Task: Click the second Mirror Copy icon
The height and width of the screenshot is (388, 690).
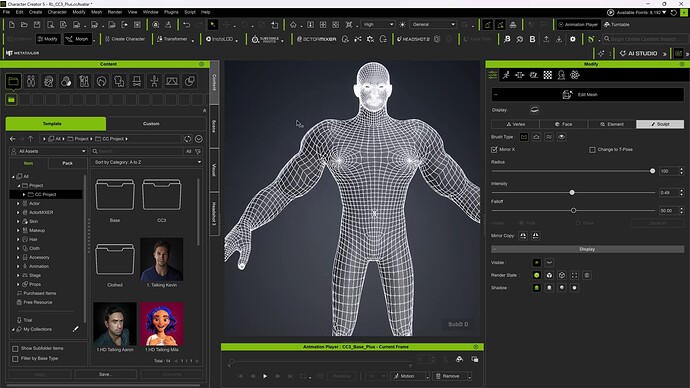Action: click(x=536, y=236)
